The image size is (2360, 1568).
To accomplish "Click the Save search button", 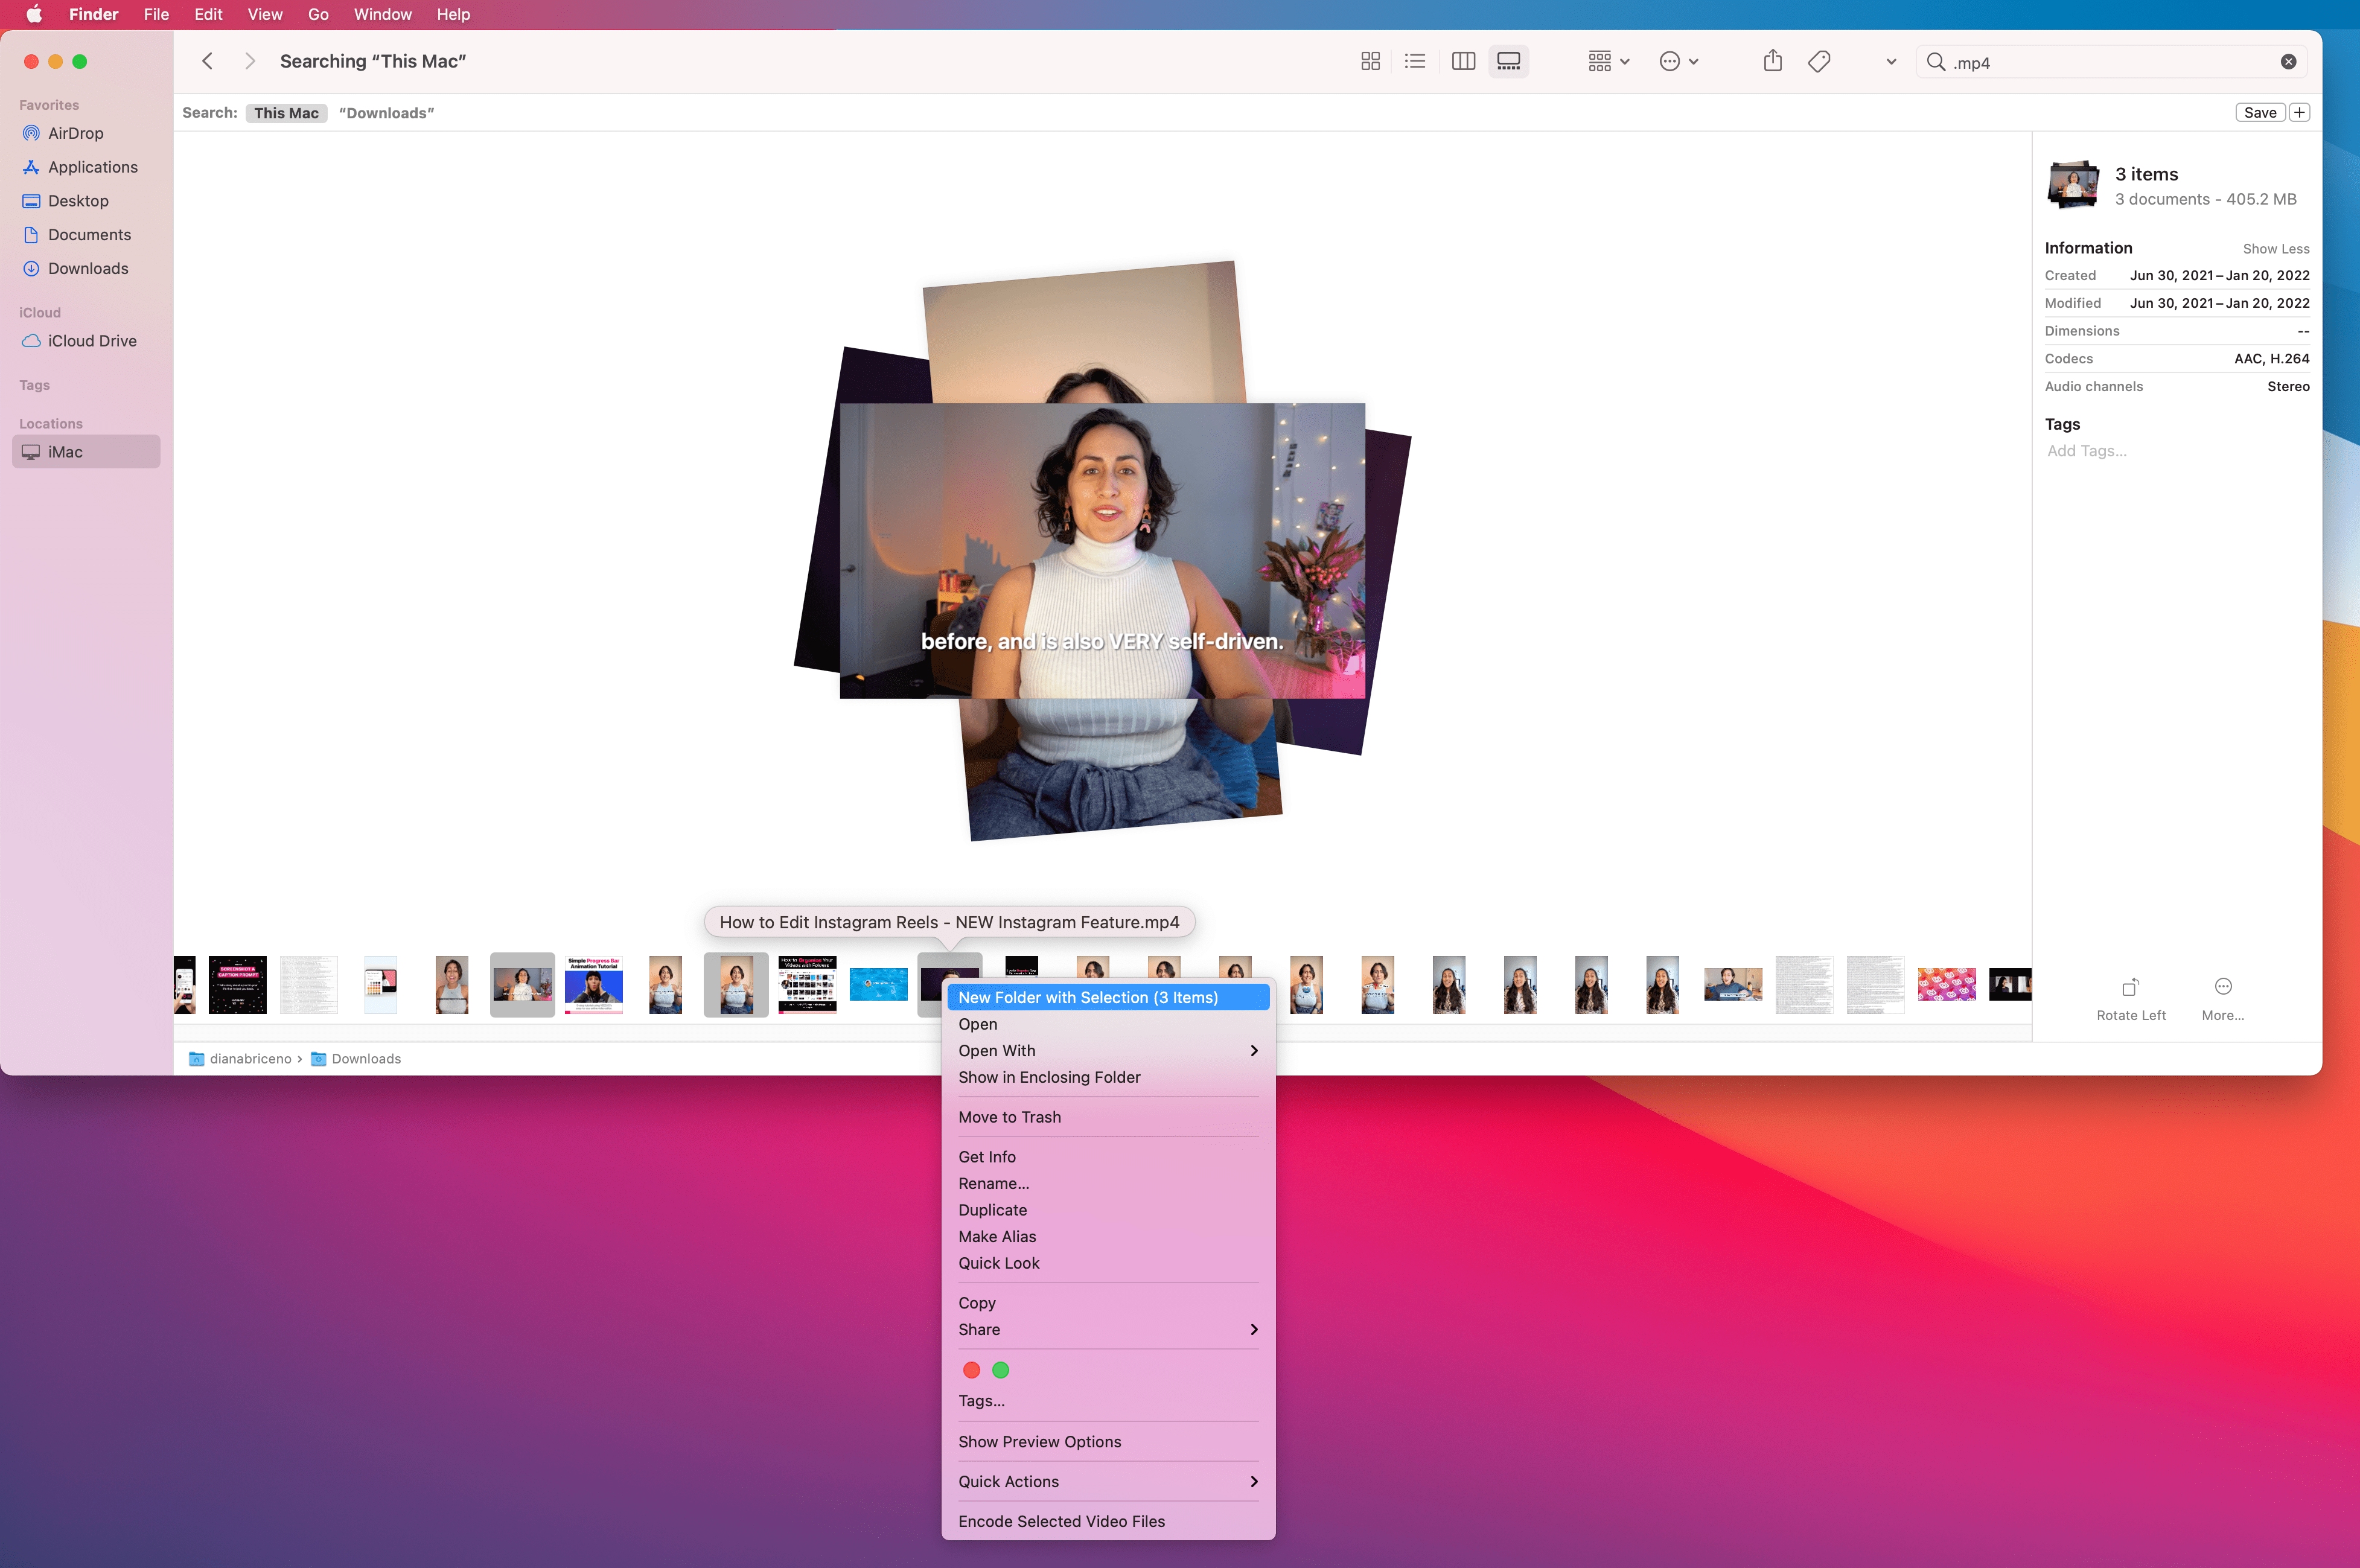I will coord(2259,113).
